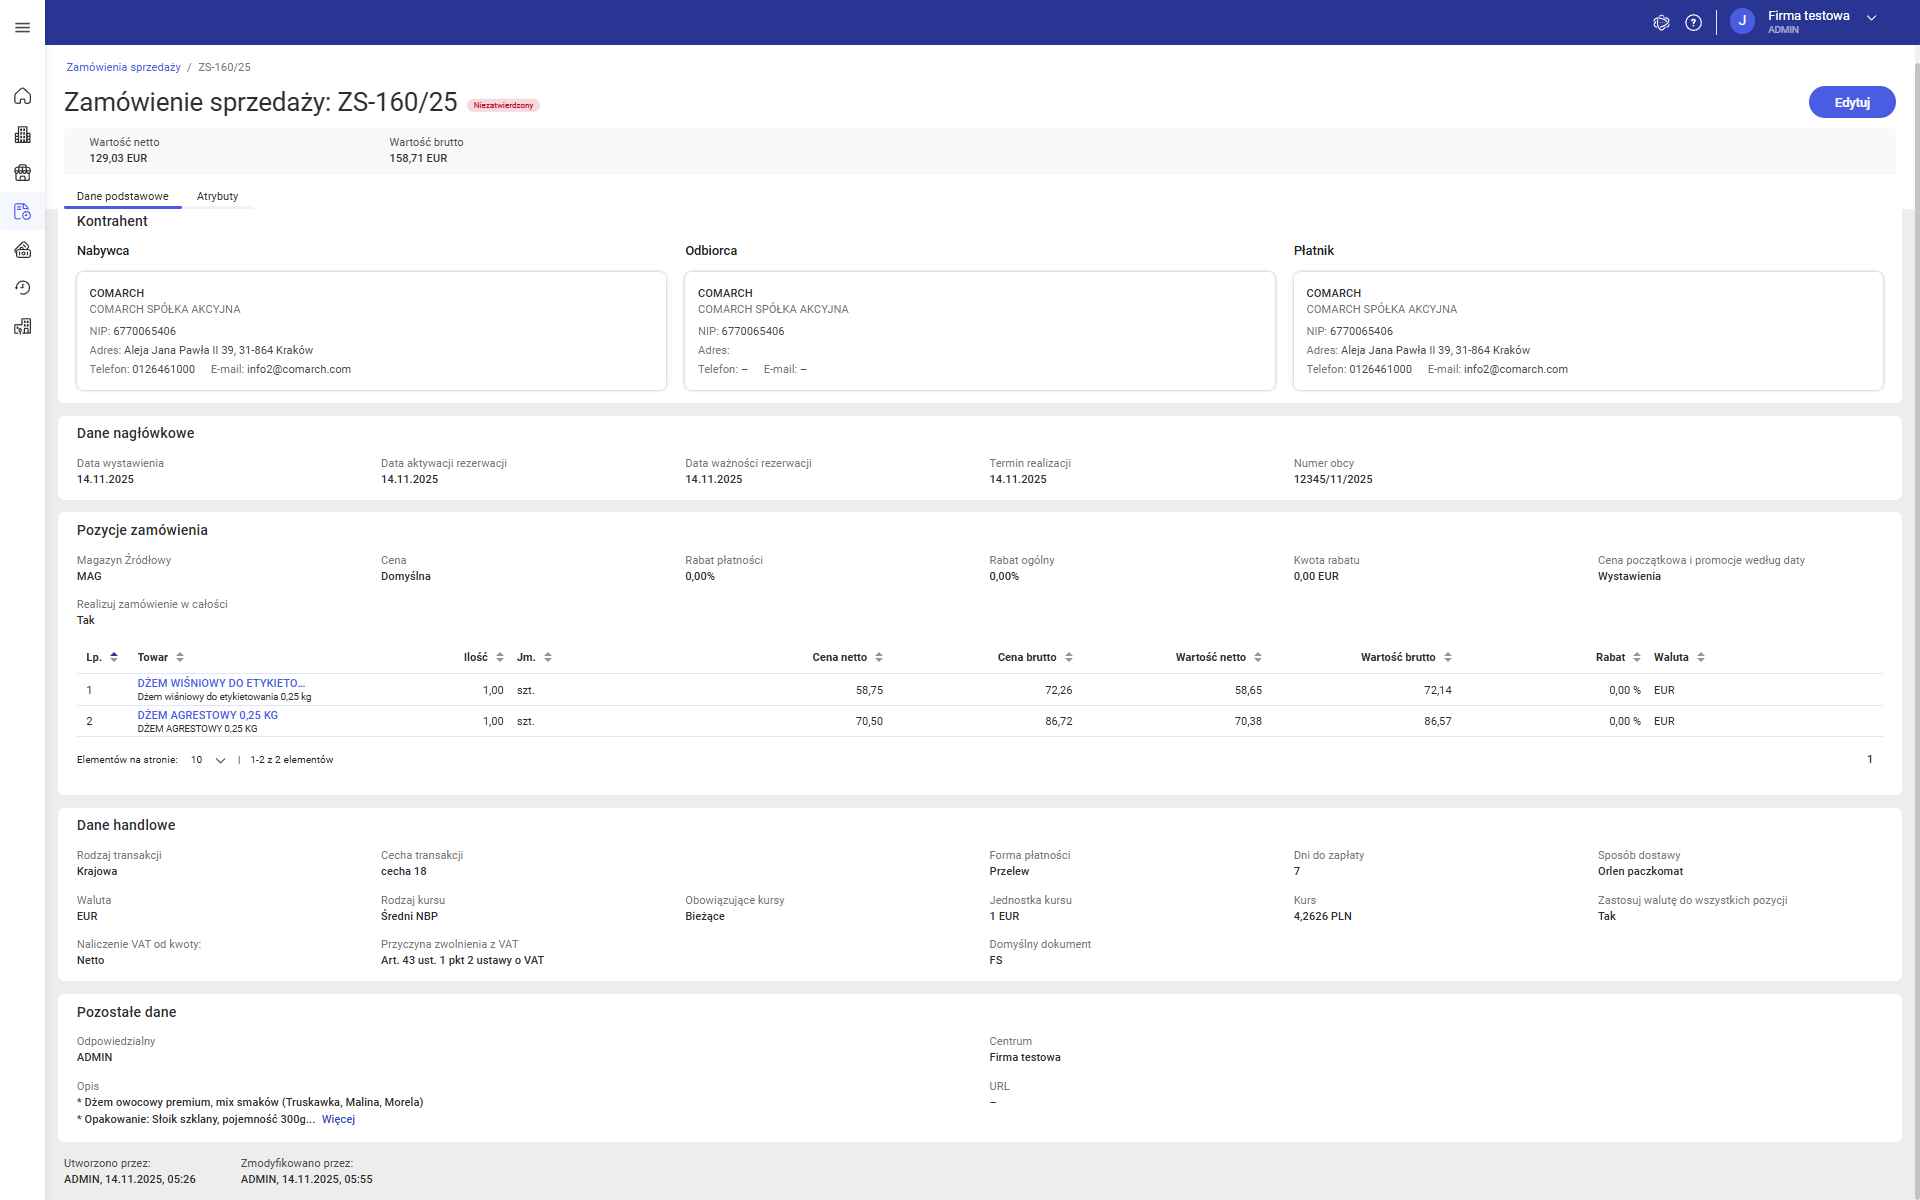This screenshot has height=1200, width=1920.
Task: Open the AI chat assistant icon
Action: [1661, 22]
